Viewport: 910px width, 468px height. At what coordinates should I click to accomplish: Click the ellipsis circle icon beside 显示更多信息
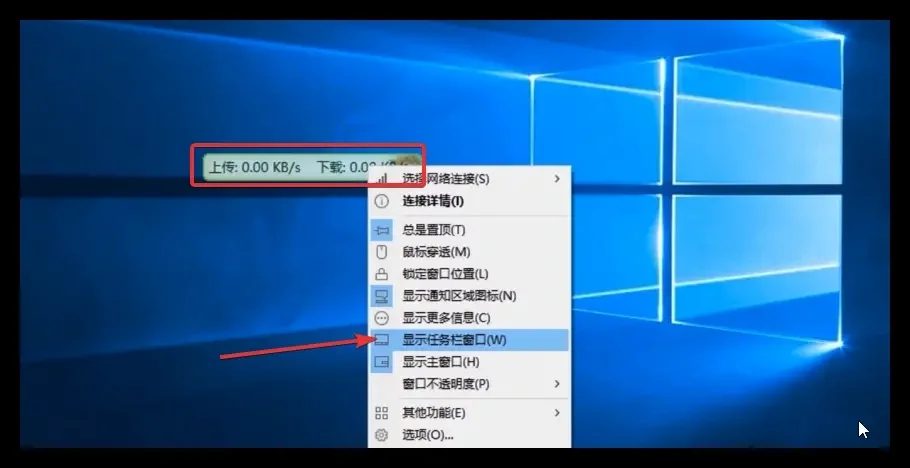click(x=381, y=318)
